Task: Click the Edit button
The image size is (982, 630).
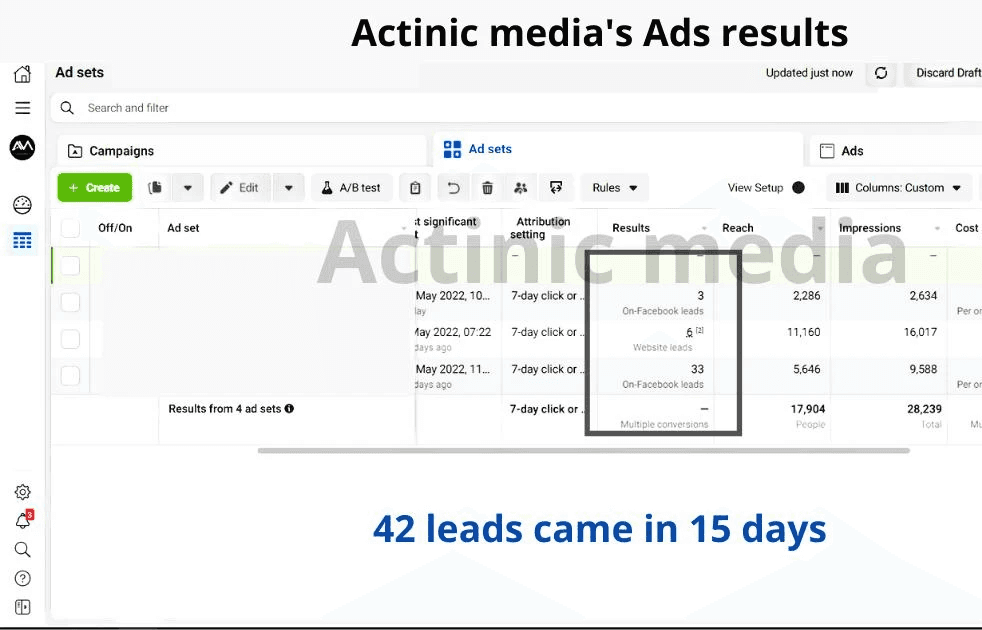Action: click(240, 188)
